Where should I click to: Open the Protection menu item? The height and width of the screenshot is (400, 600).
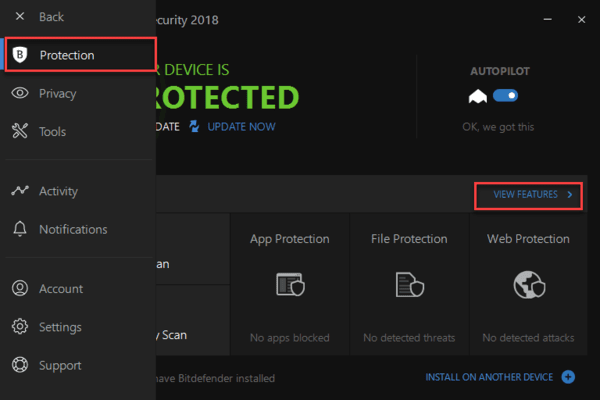coord(81,54)
